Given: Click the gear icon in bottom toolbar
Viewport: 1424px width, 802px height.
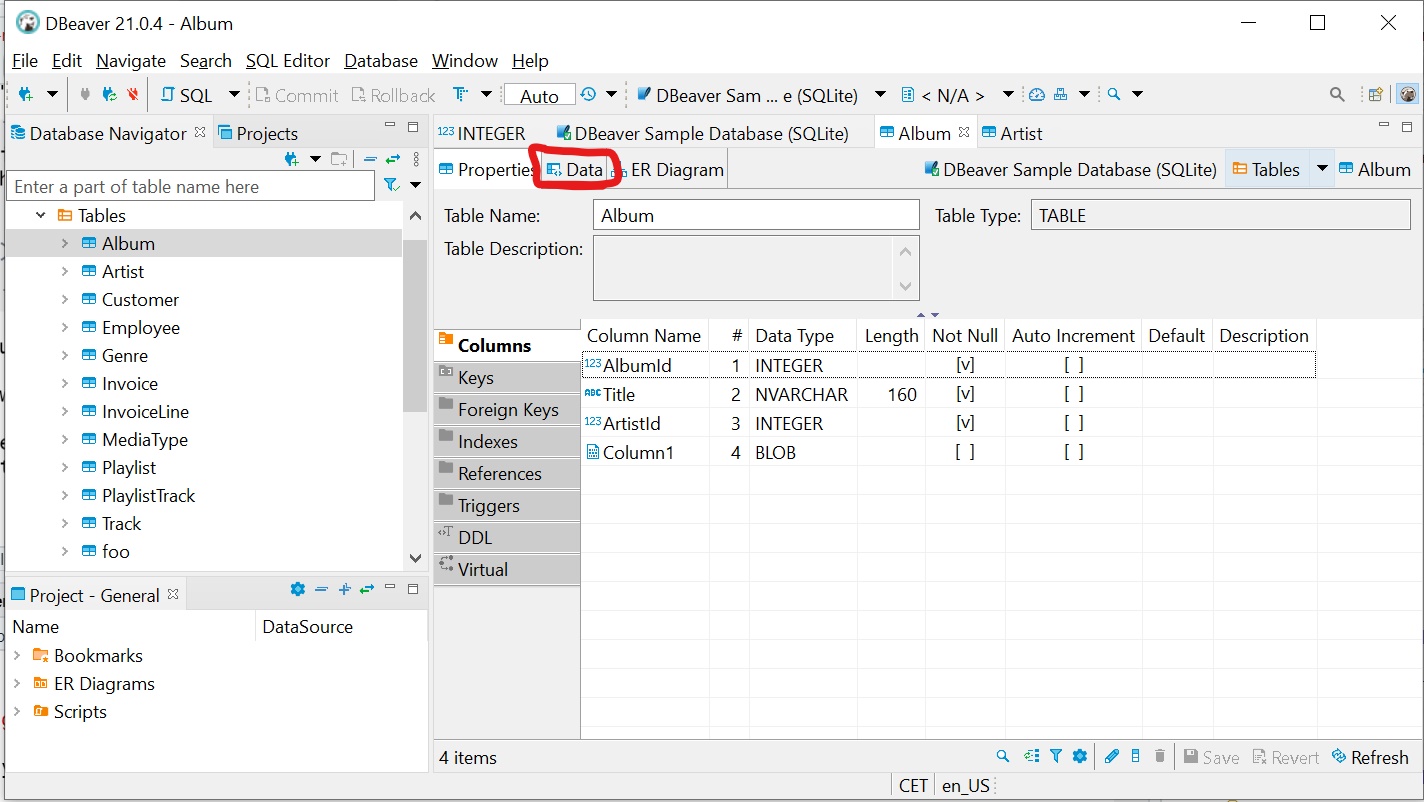Looking at the screenshot, I should pyautogui.click(x=1080, y=757).
